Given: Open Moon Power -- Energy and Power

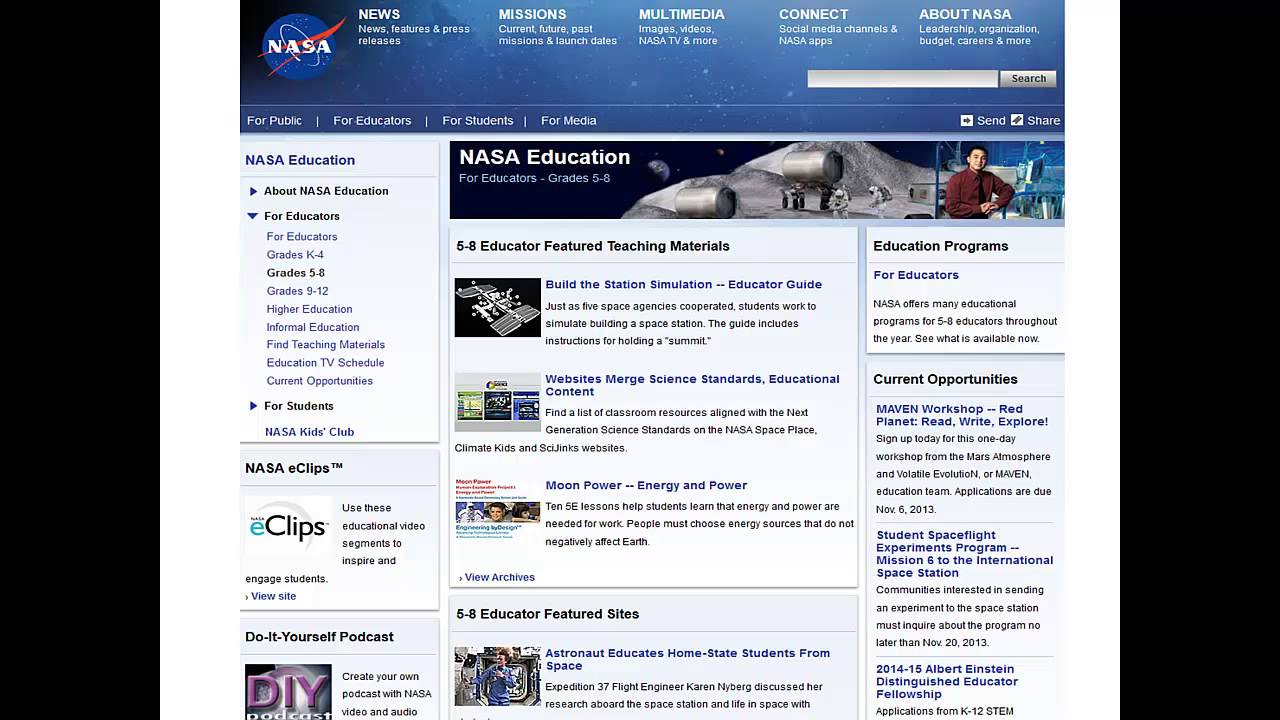Looking at the screenshot, I should tap(646, 486).
